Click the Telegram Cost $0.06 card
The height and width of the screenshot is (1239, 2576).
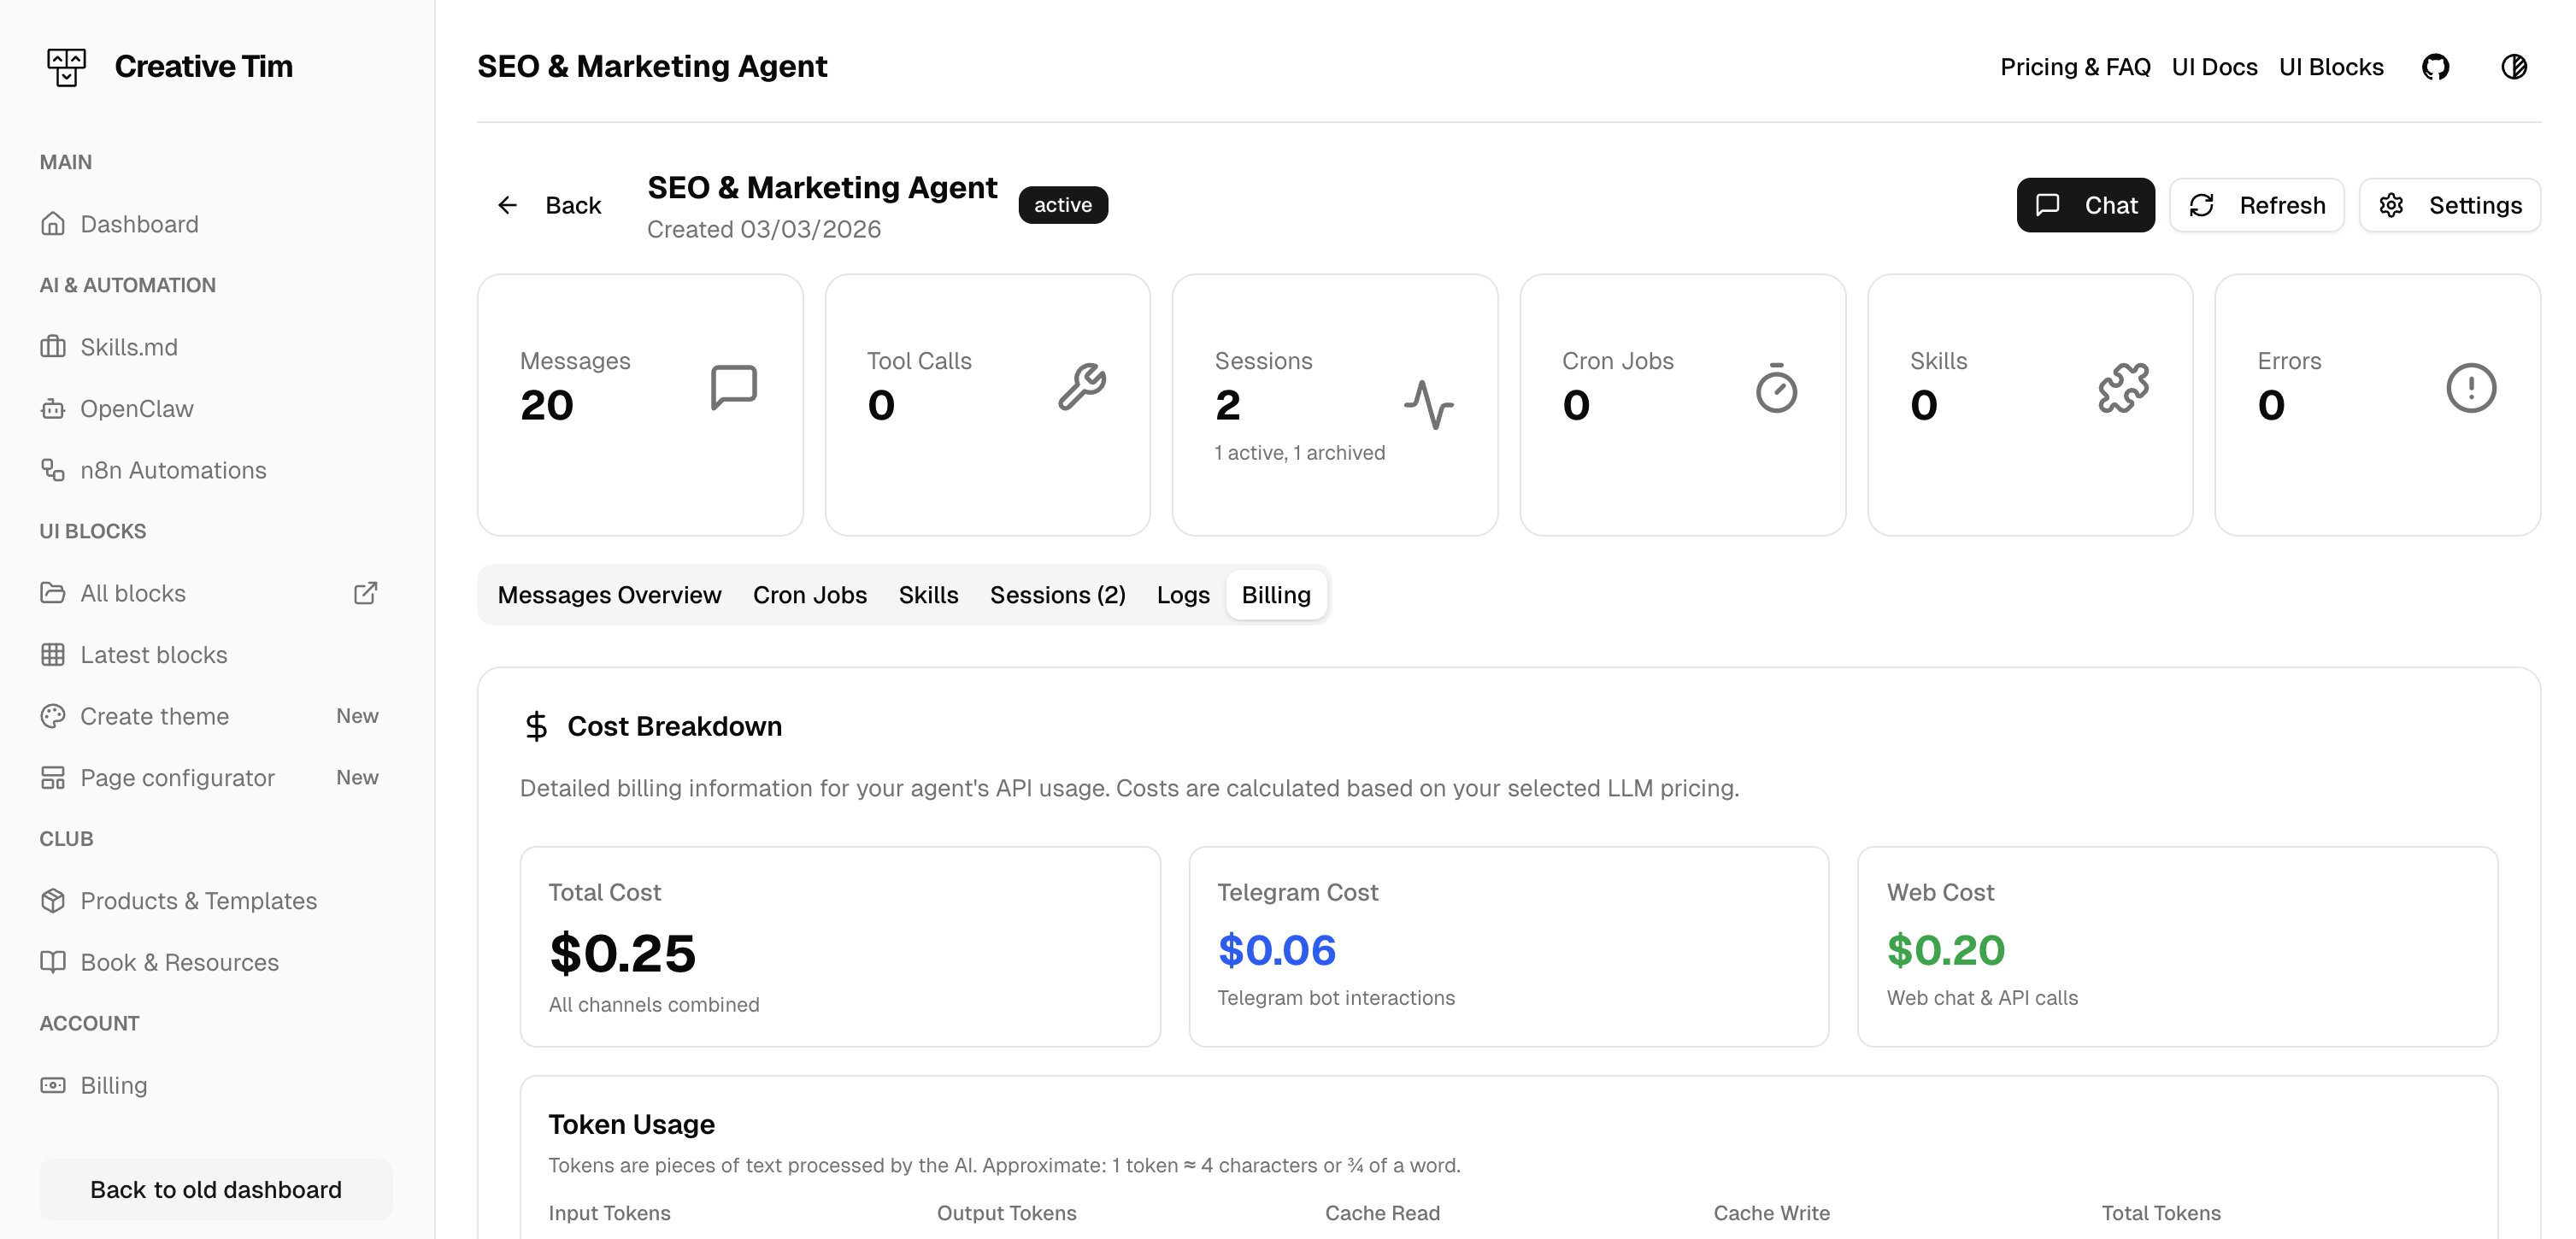point(1509,947)
